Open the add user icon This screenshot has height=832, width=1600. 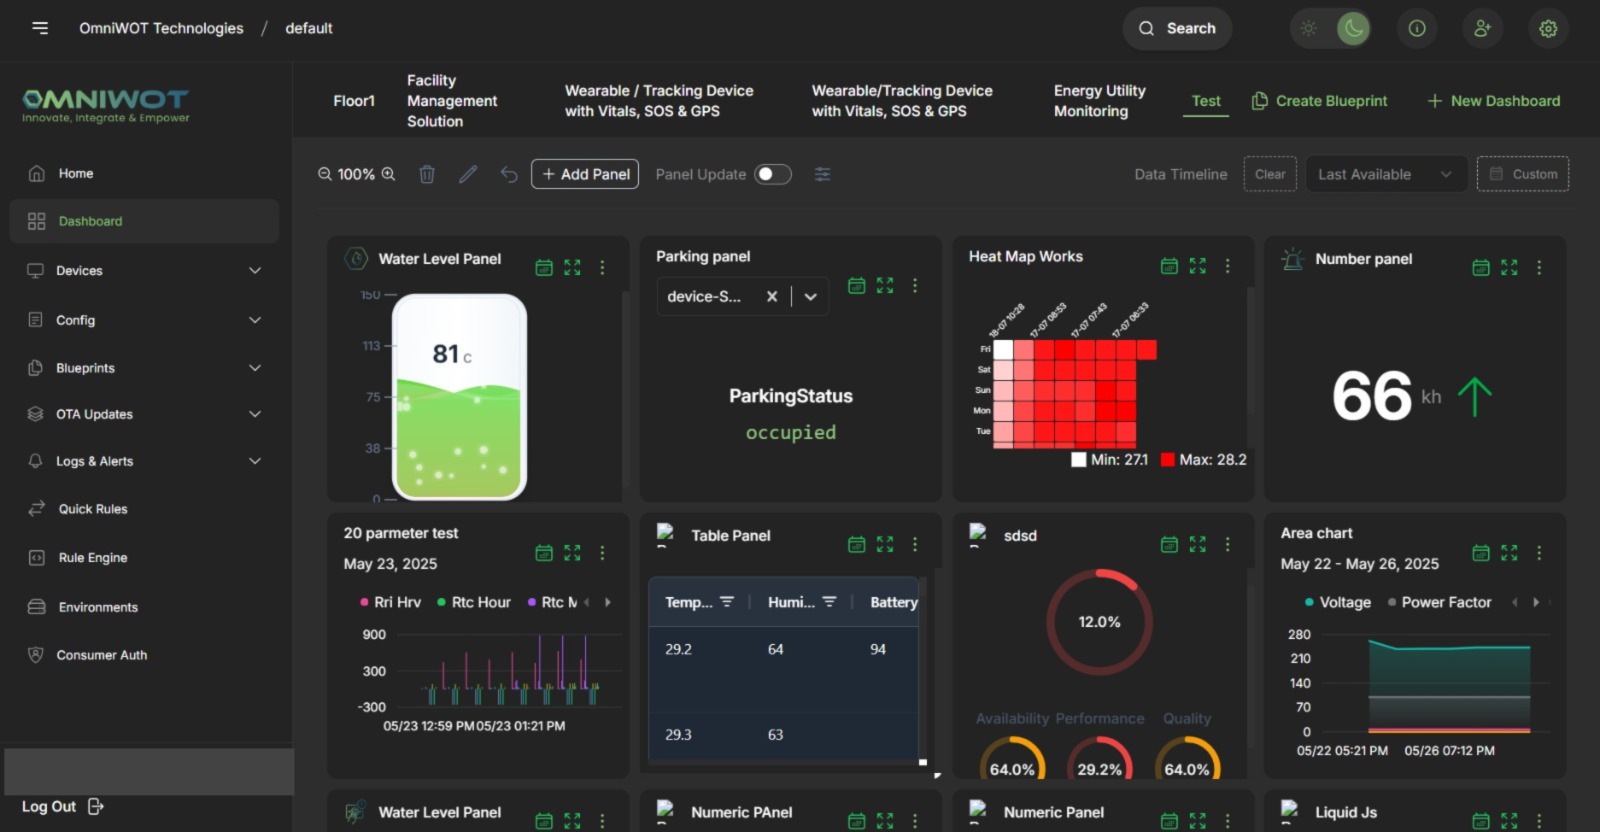pos(1482,28)
